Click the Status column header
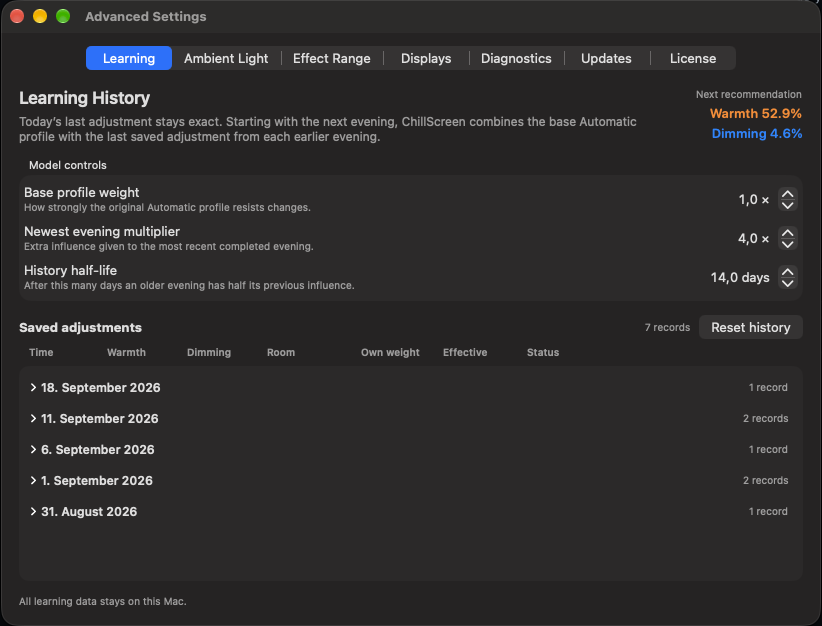 tap(543, 352)
